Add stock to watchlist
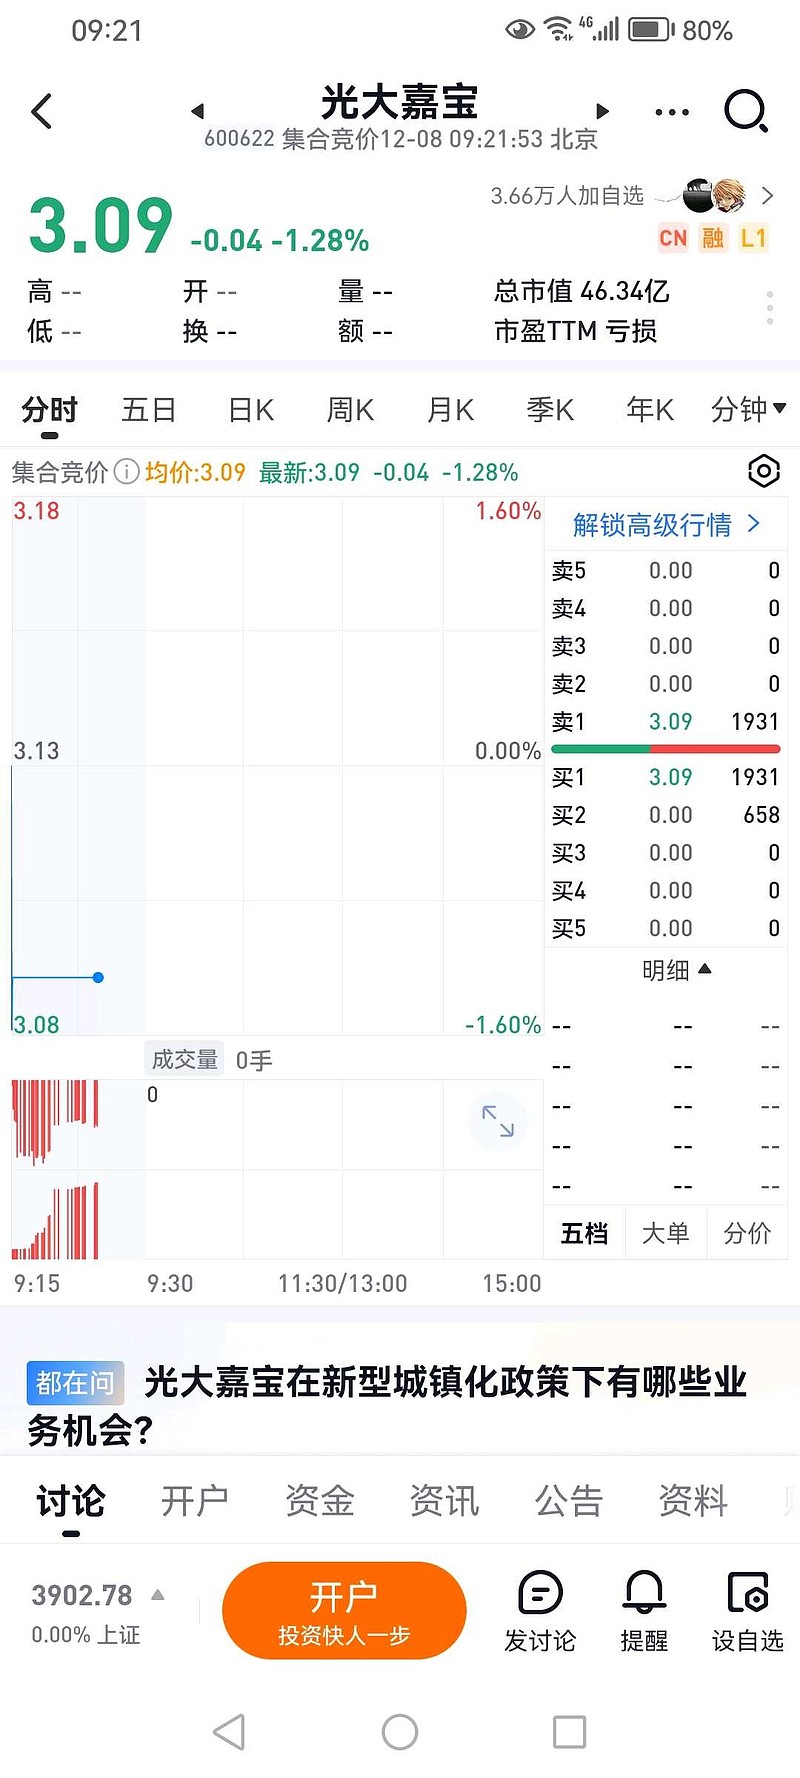The image size is (800, 1778). [x=747, y=1609]
